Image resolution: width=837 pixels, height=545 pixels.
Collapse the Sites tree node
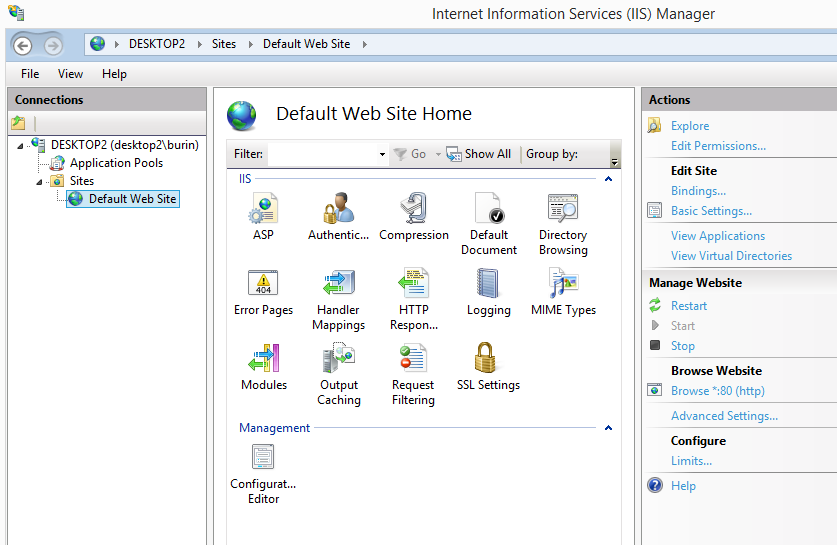[x=40, y=181]
